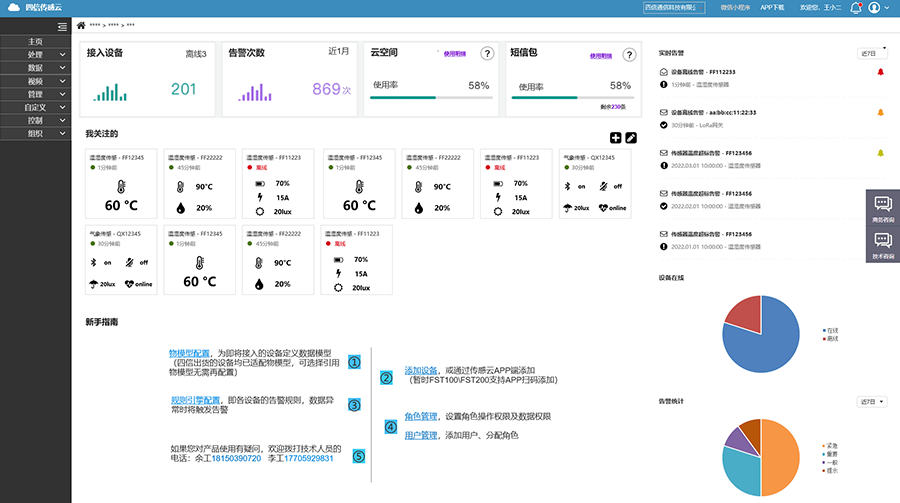Open notifications via the bell icon
900x503 pixels.
pyautogui.click(x=855, y=8)
